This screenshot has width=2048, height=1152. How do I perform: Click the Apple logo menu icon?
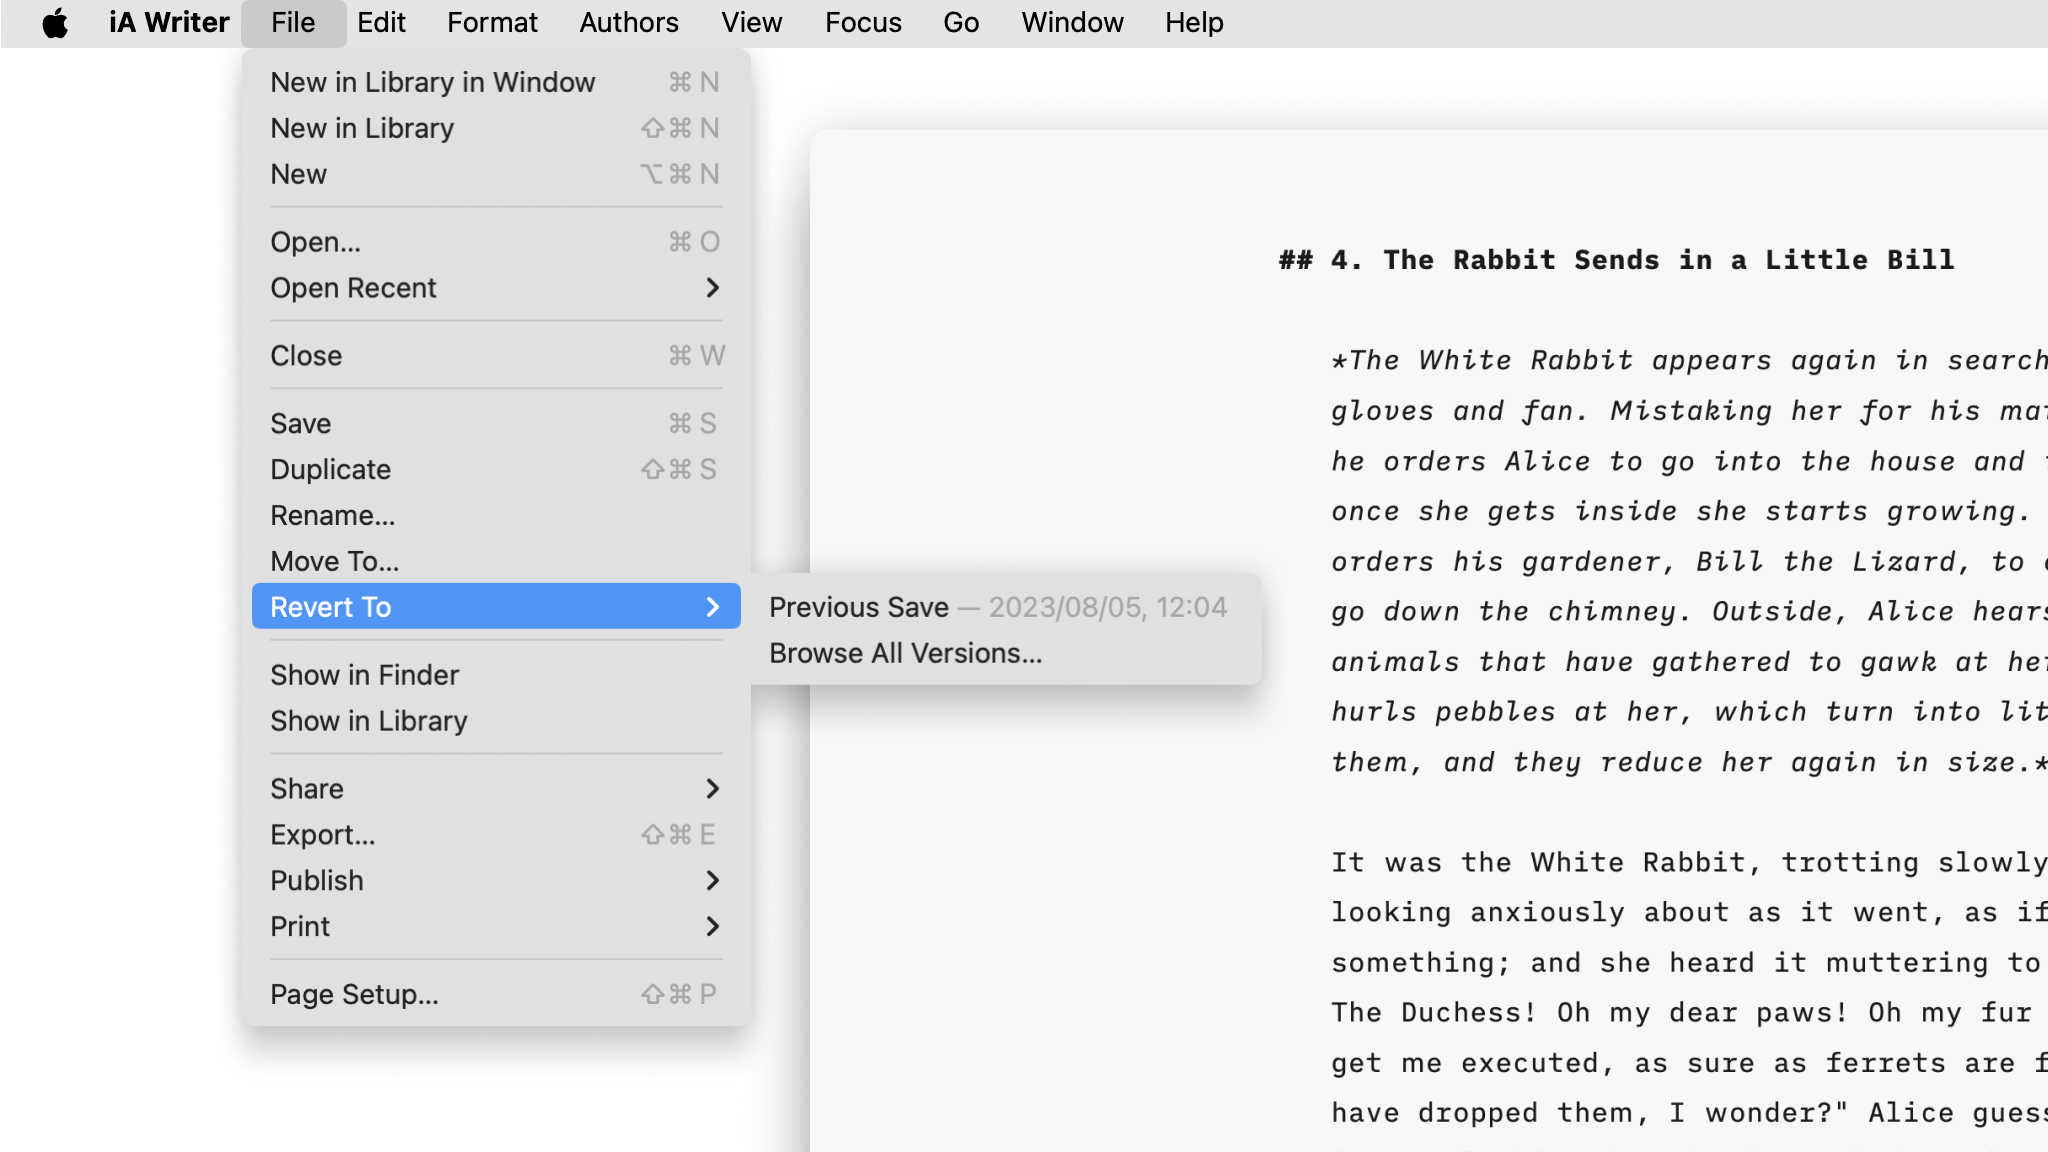click(55, 22)
